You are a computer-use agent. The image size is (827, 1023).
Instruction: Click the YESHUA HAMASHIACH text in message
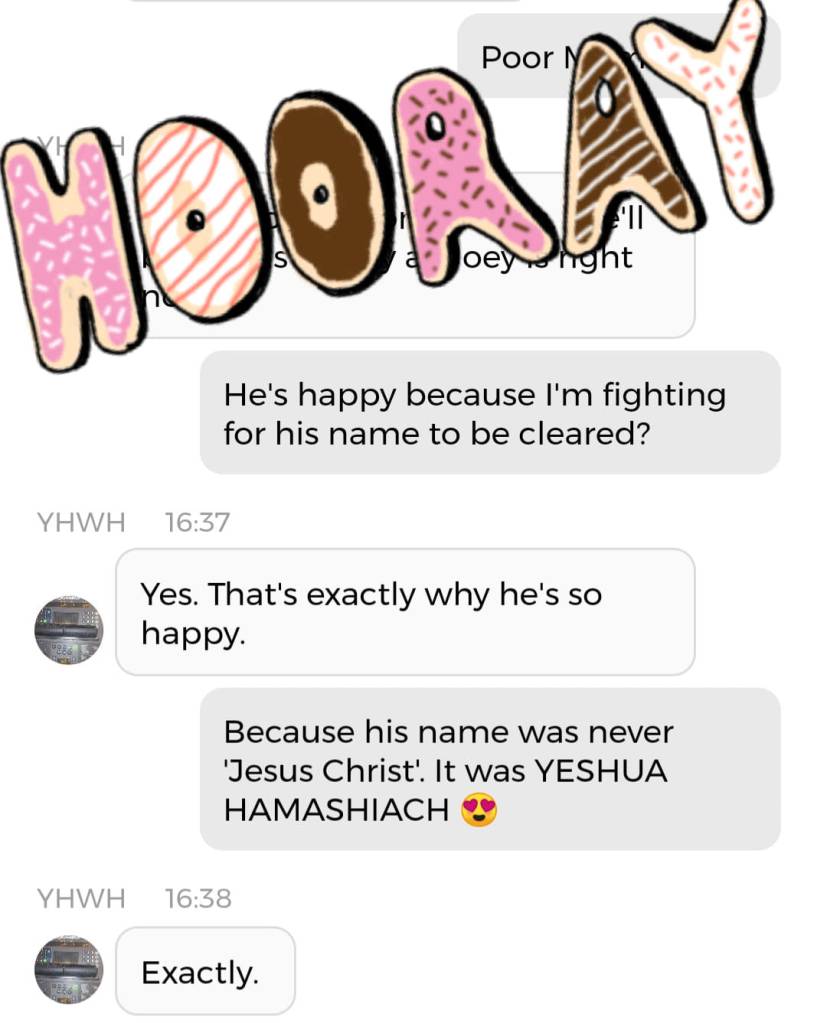(x=445, y=791)
